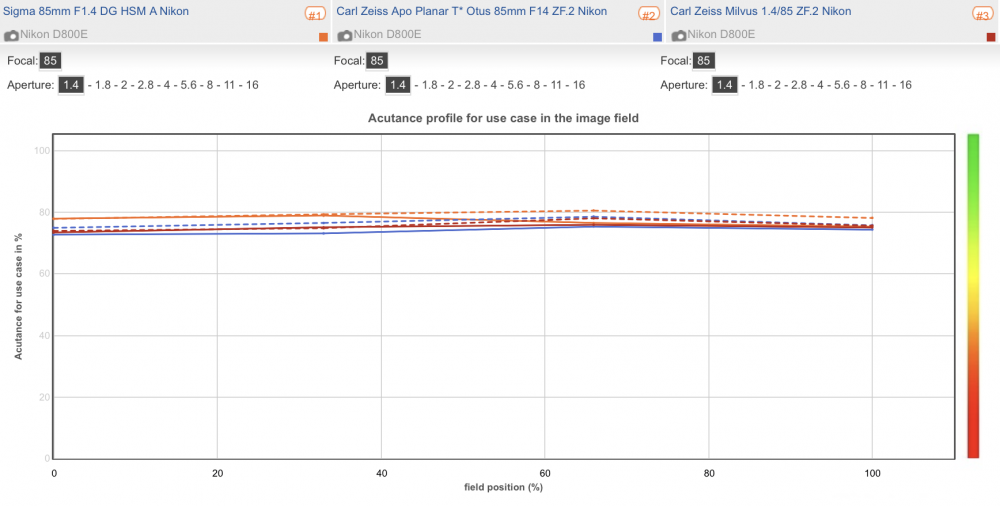Set Otus lens aperture to 11
The height and width of the screenshot is (506, 1000).
coord(557,85)
